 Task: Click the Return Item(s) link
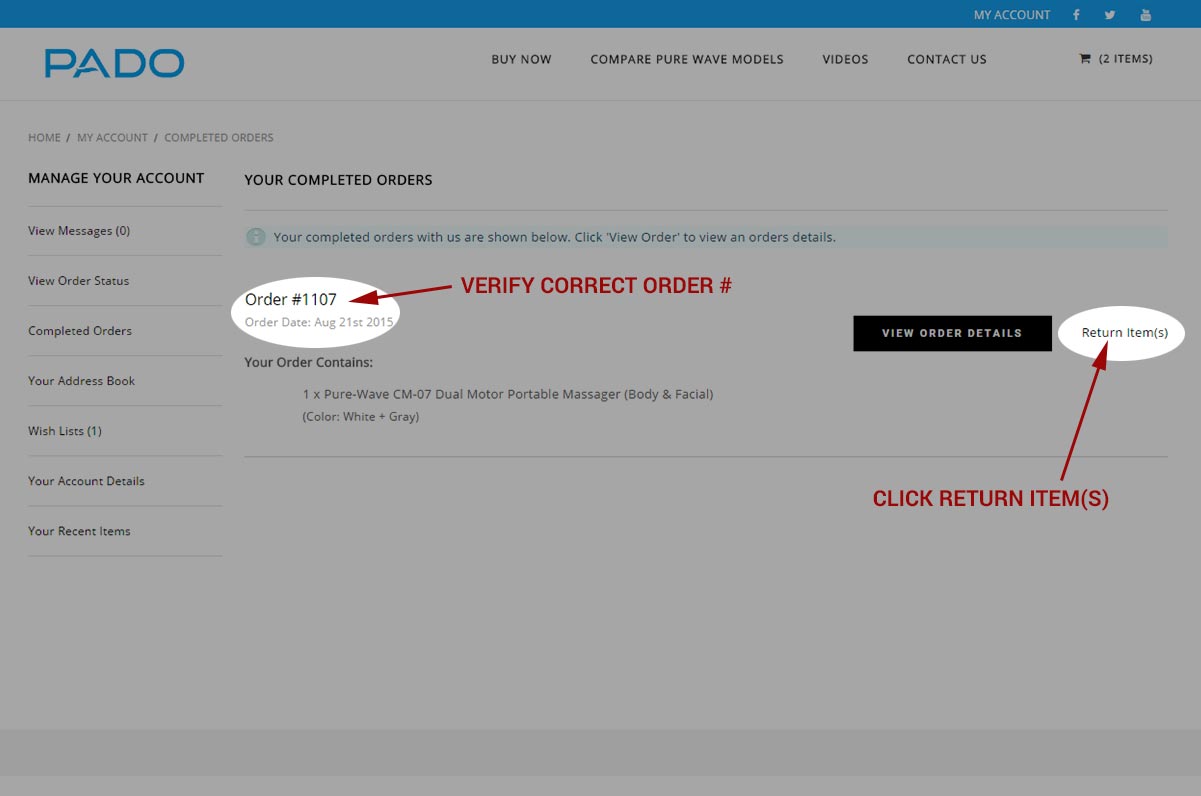[x=1124, y=333]
